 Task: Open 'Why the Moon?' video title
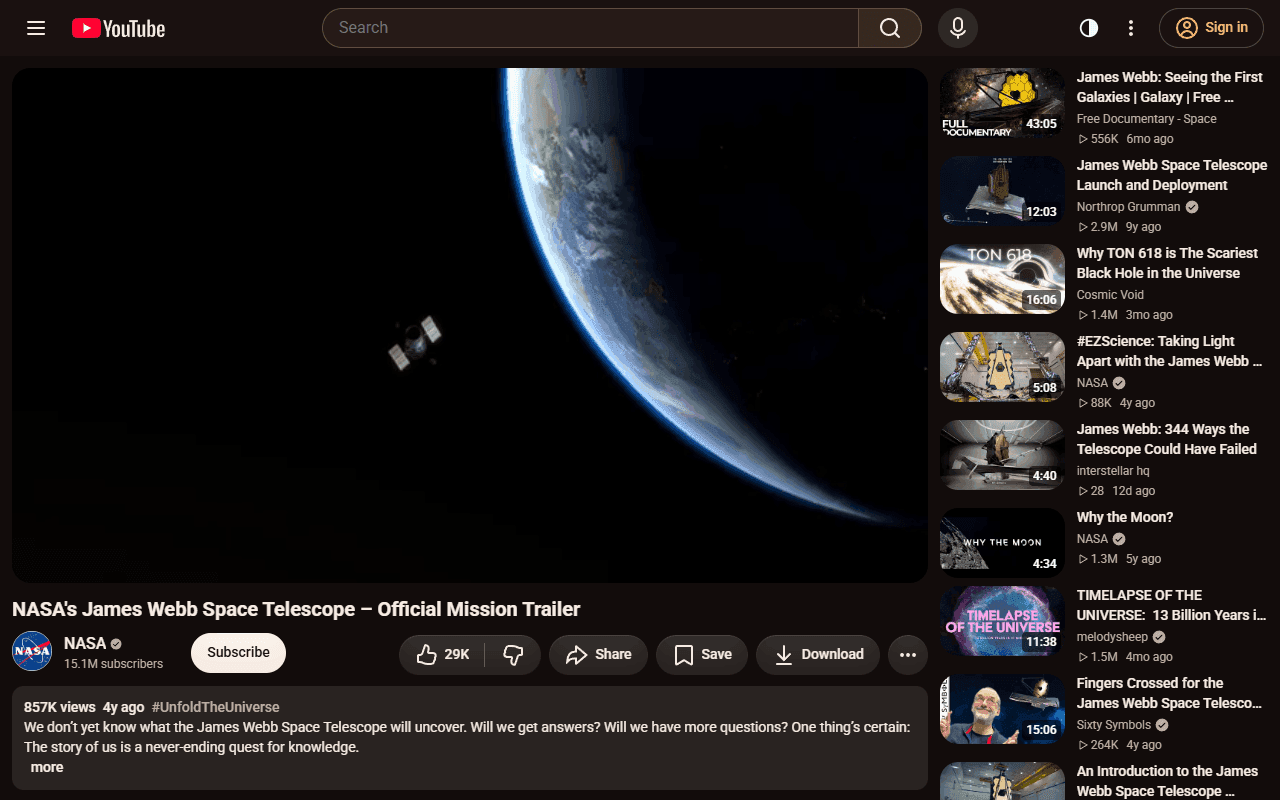1125,517
